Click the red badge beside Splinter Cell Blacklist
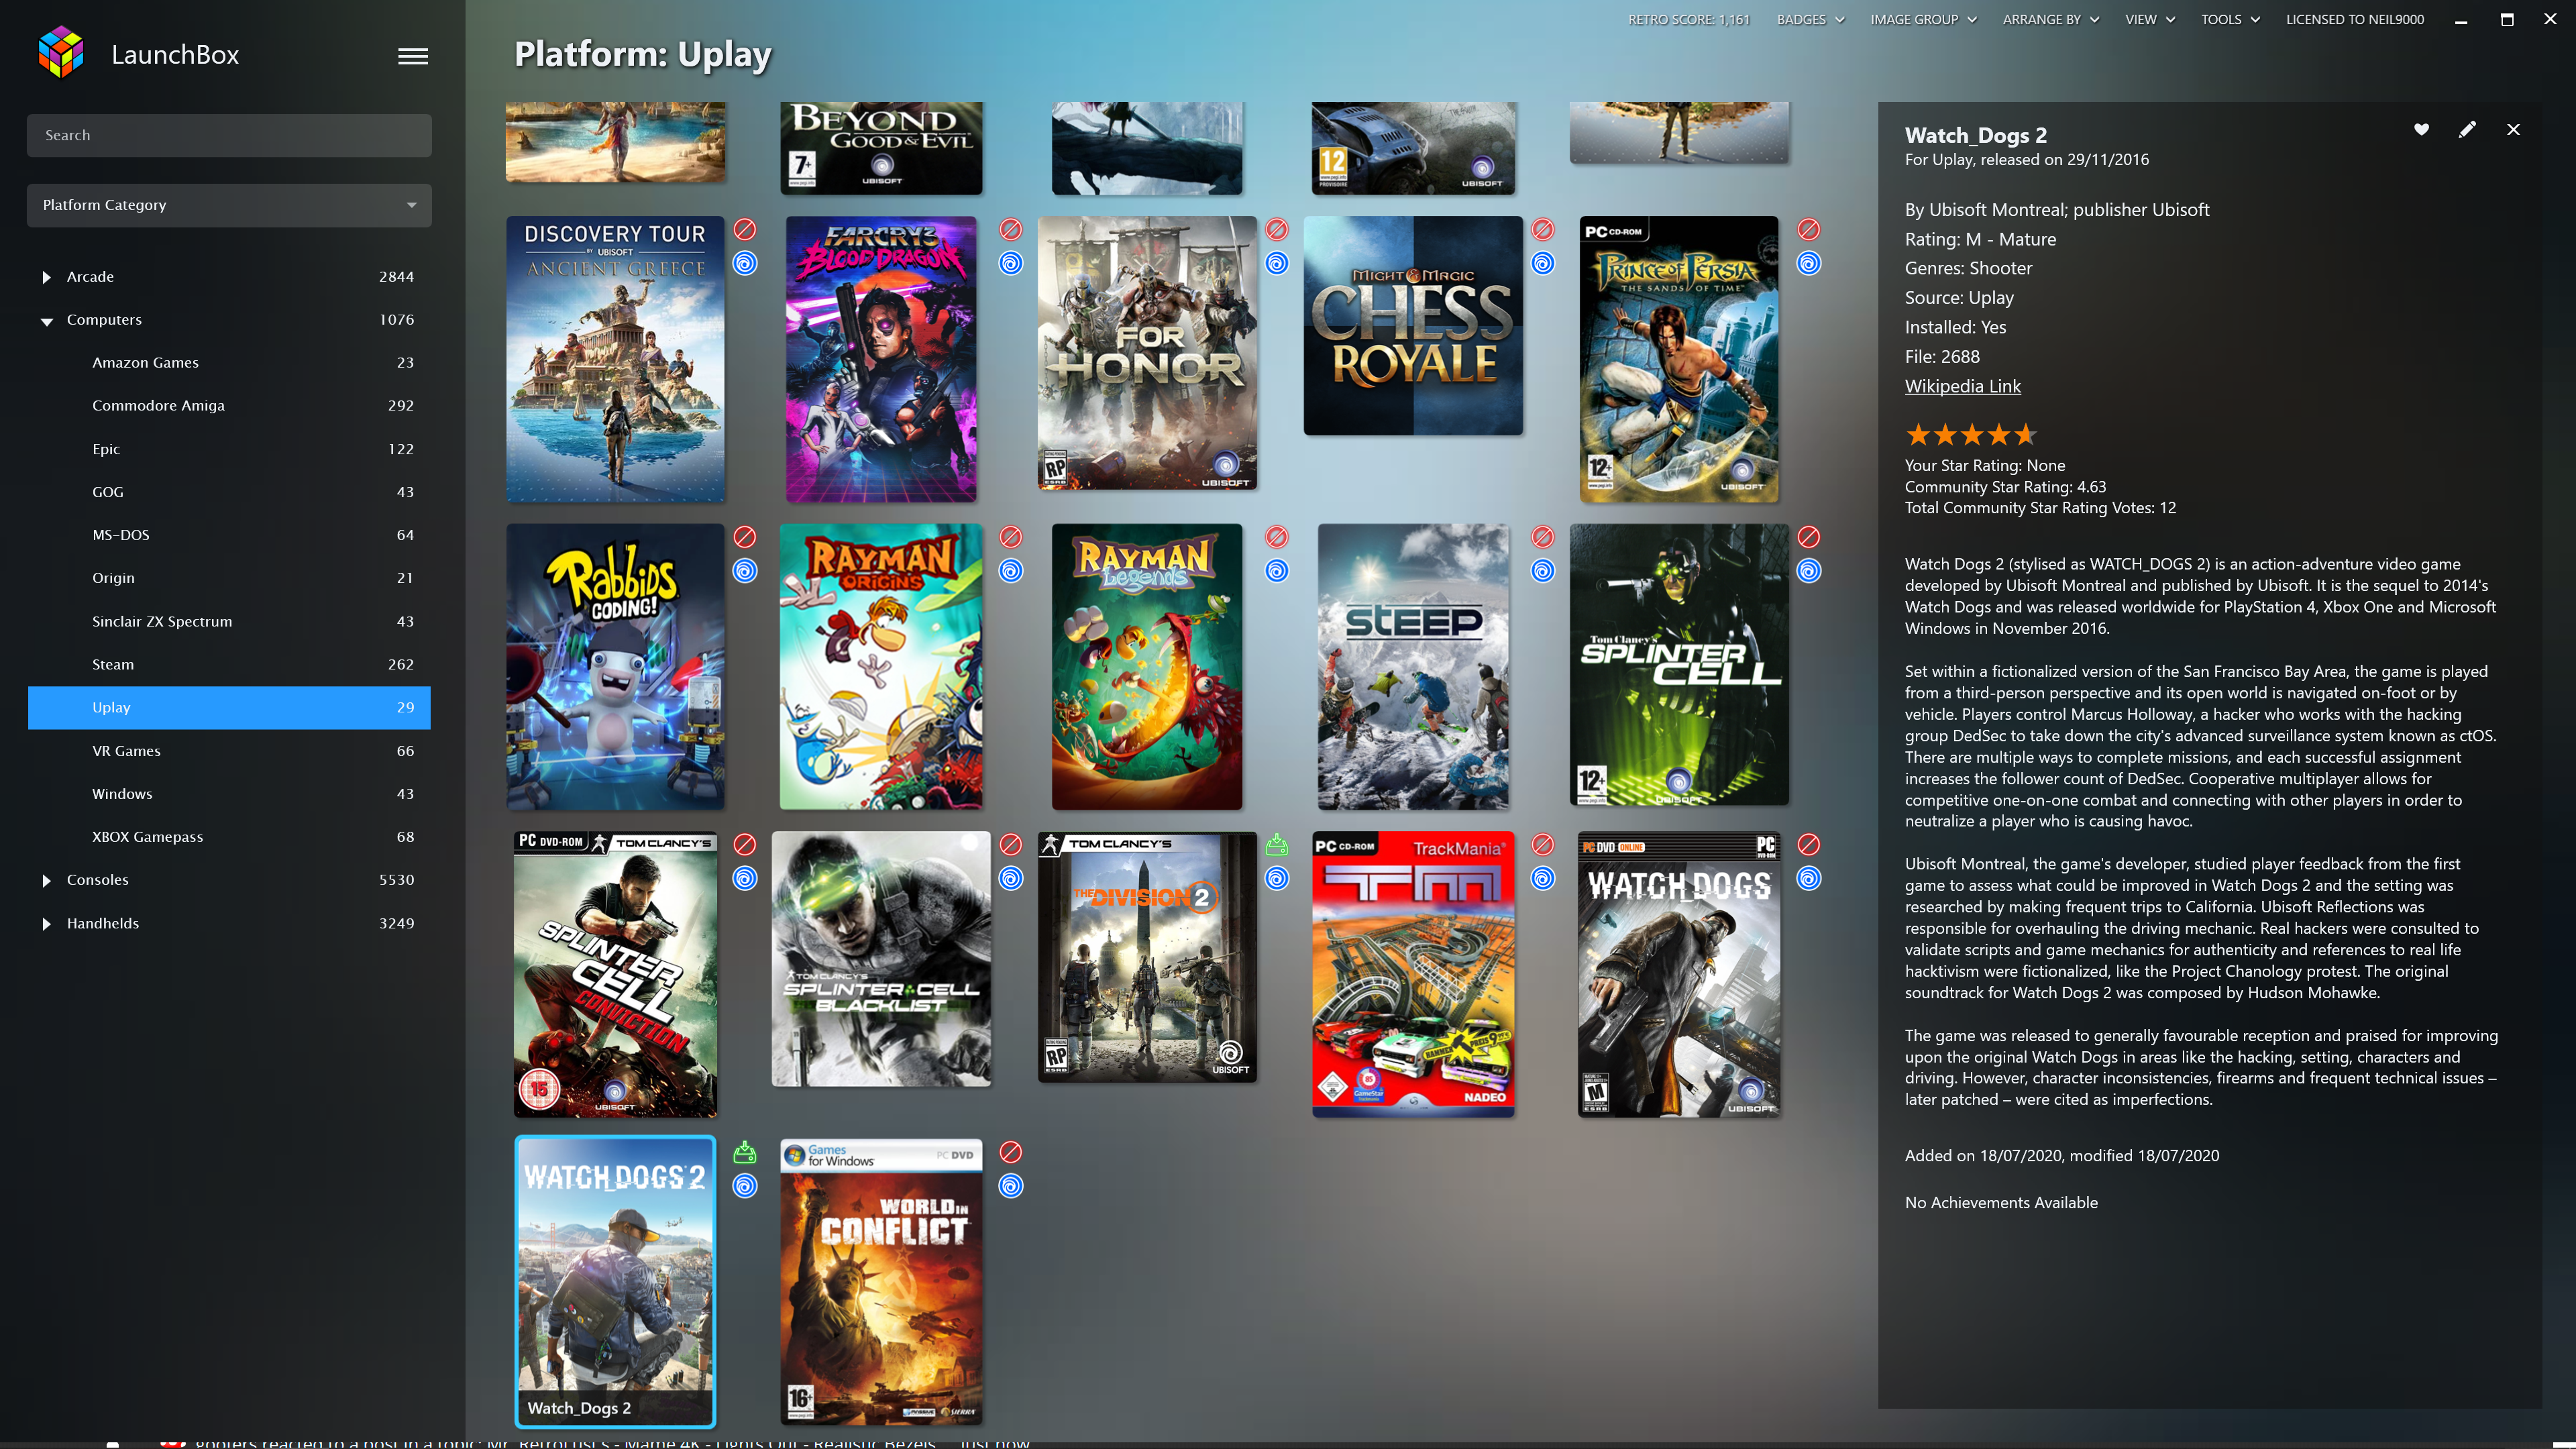Screen dimensions: 2576x1449 1011,844
